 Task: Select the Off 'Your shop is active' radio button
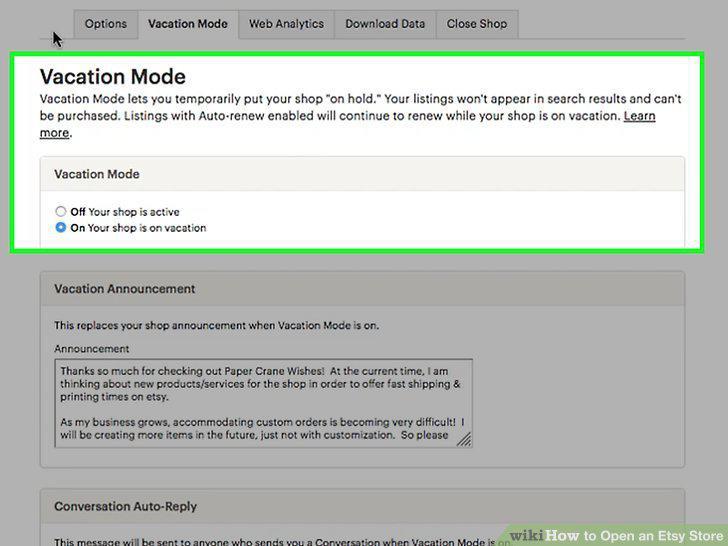[x=61, y=212]
